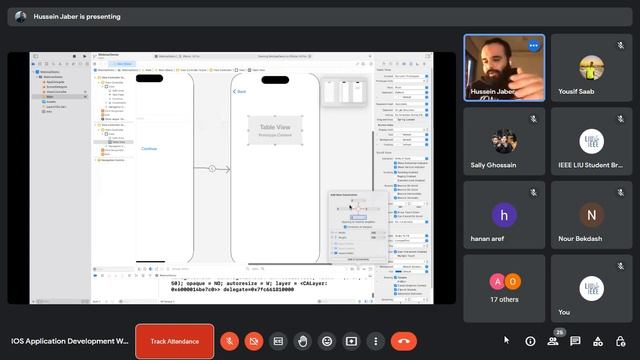Toggle Scrolling Enabled checkbox in inspector

396,172
